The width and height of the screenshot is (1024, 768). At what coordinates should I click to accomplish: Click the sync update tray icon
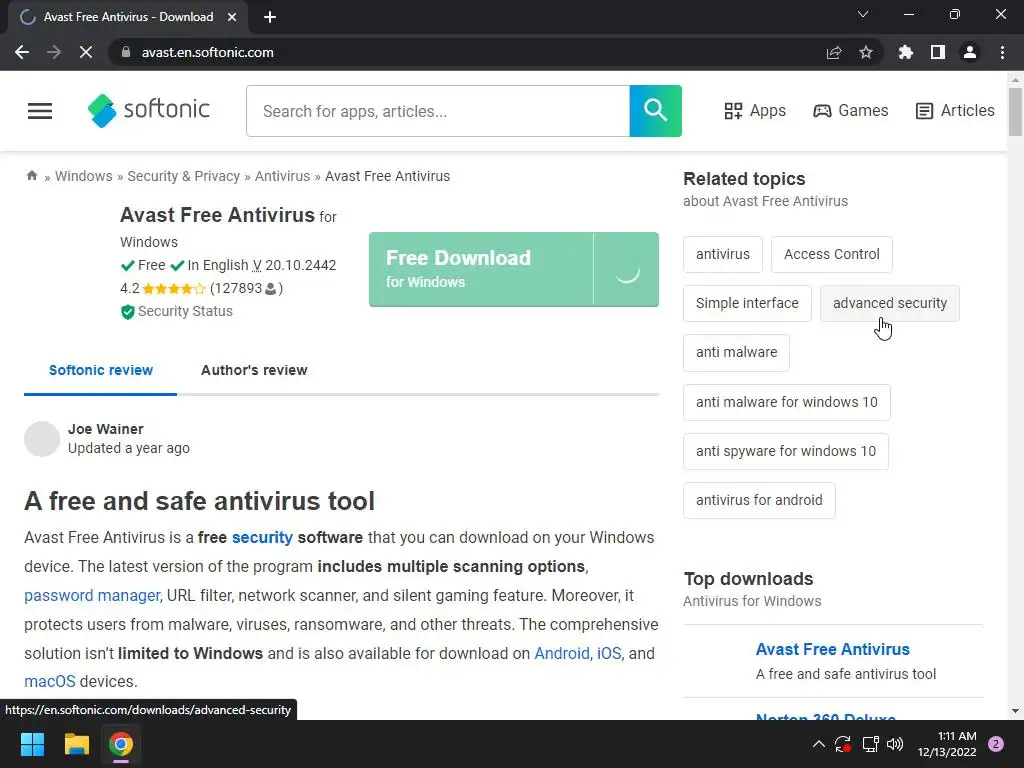coord(843,744)
